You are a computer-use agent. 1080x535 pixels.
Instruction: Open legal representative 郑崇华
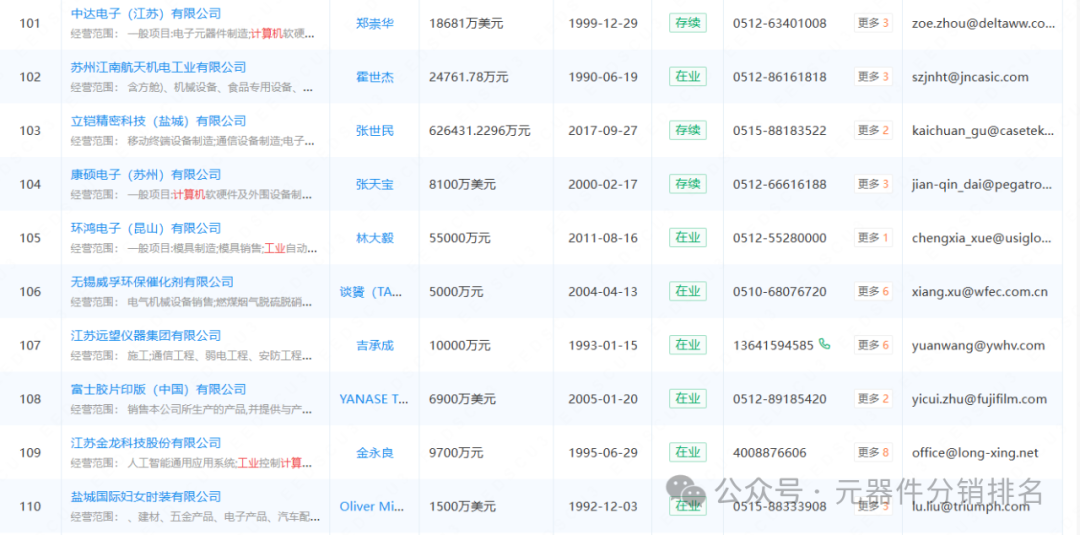click(375, 23)
